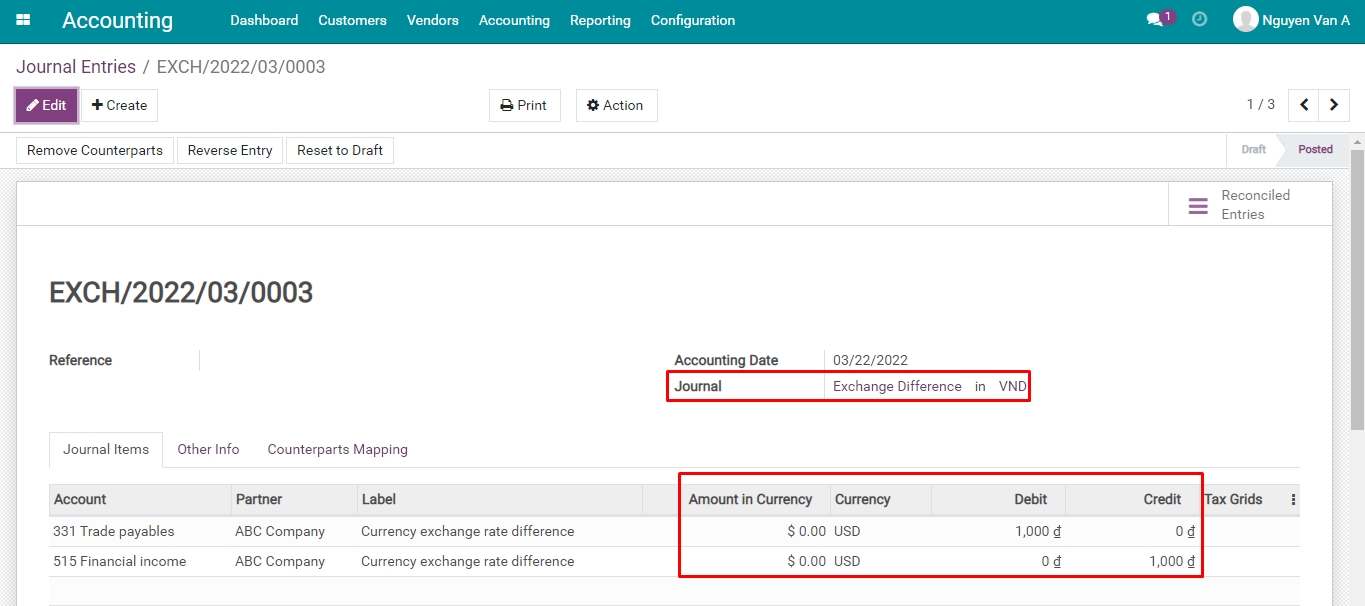Click Remove Counterparts button
Viewport: 1365px width, 606px height.
[95, 150]
